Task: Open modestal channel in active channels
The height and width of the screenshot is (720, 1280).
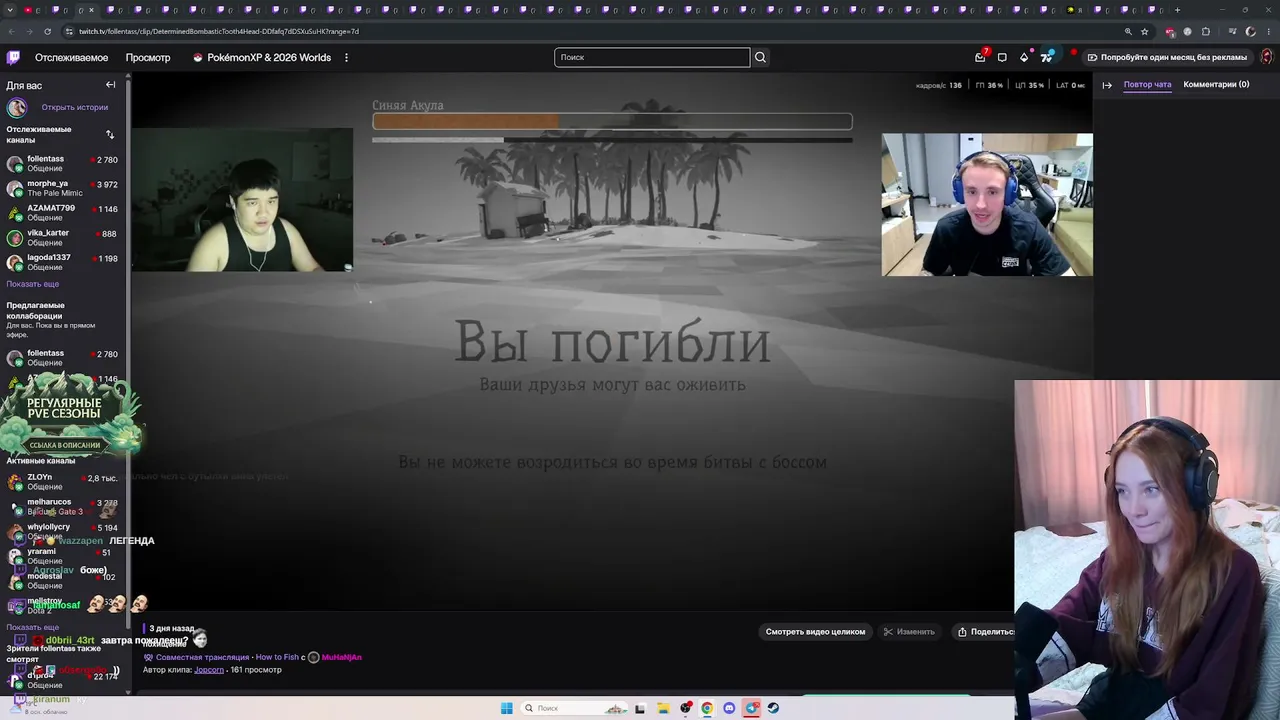Action: coord(62,580)
